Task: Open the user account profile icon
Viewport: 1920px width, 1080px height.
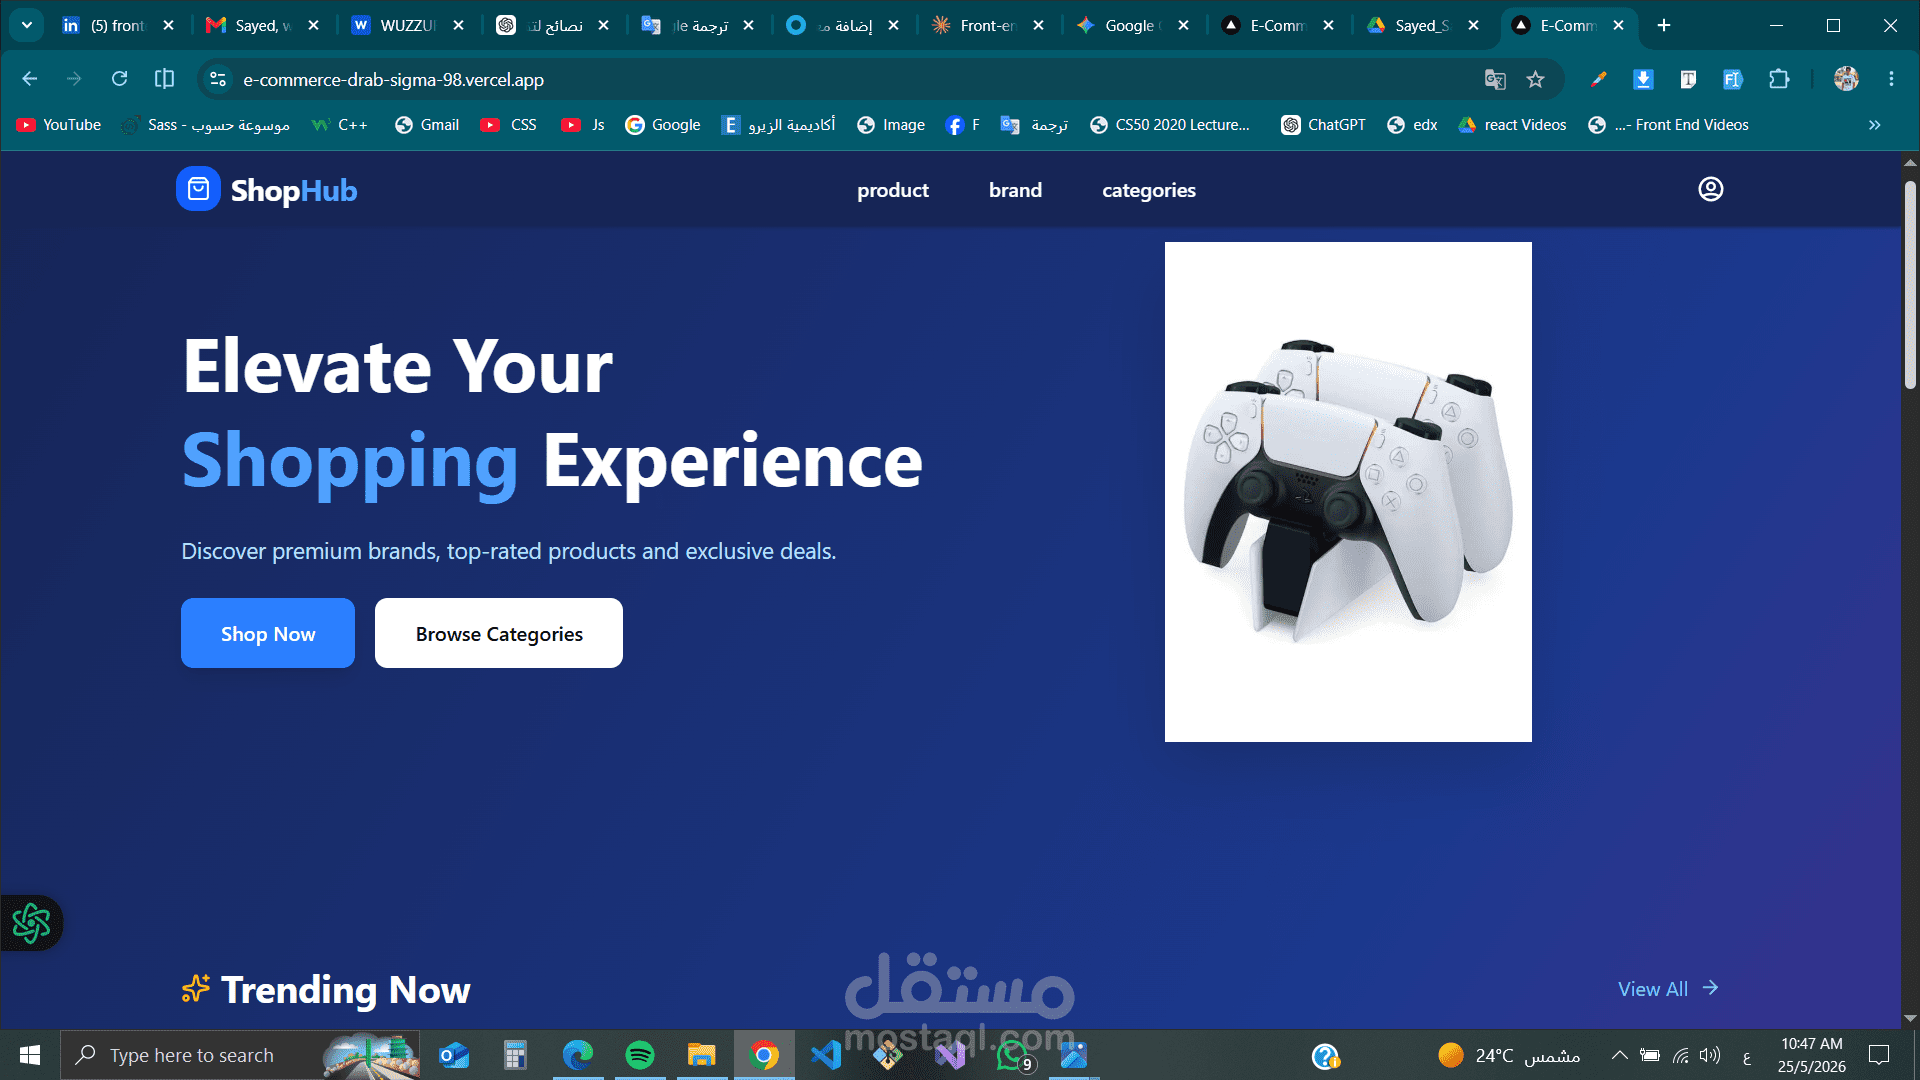Action: tap(1710, 189)
